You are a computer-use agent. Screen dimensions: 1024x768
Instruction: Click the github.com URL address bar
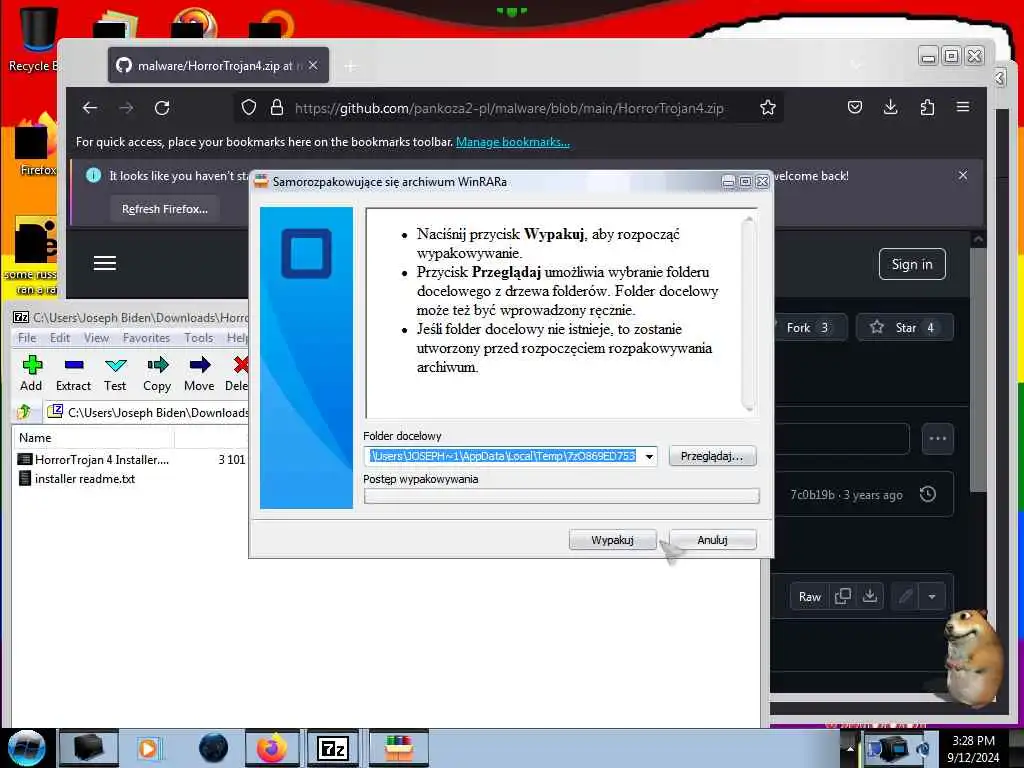[509, 108]
